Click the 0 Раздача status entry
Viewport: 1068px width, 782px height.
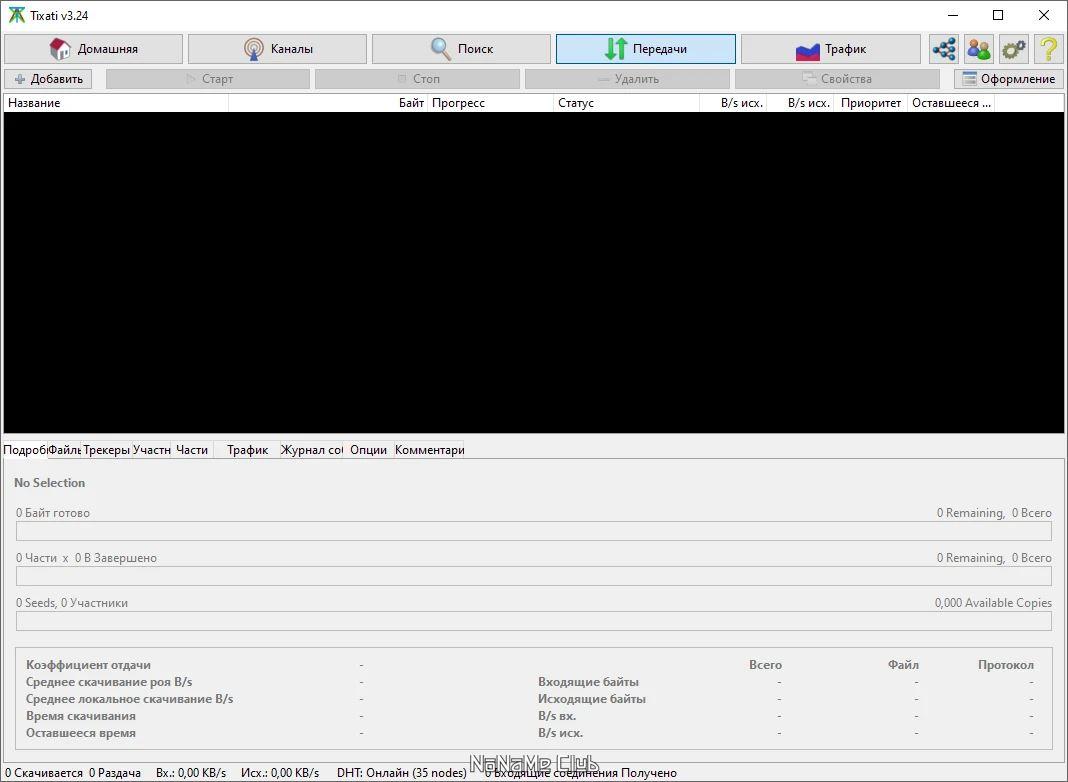(115, 772)
